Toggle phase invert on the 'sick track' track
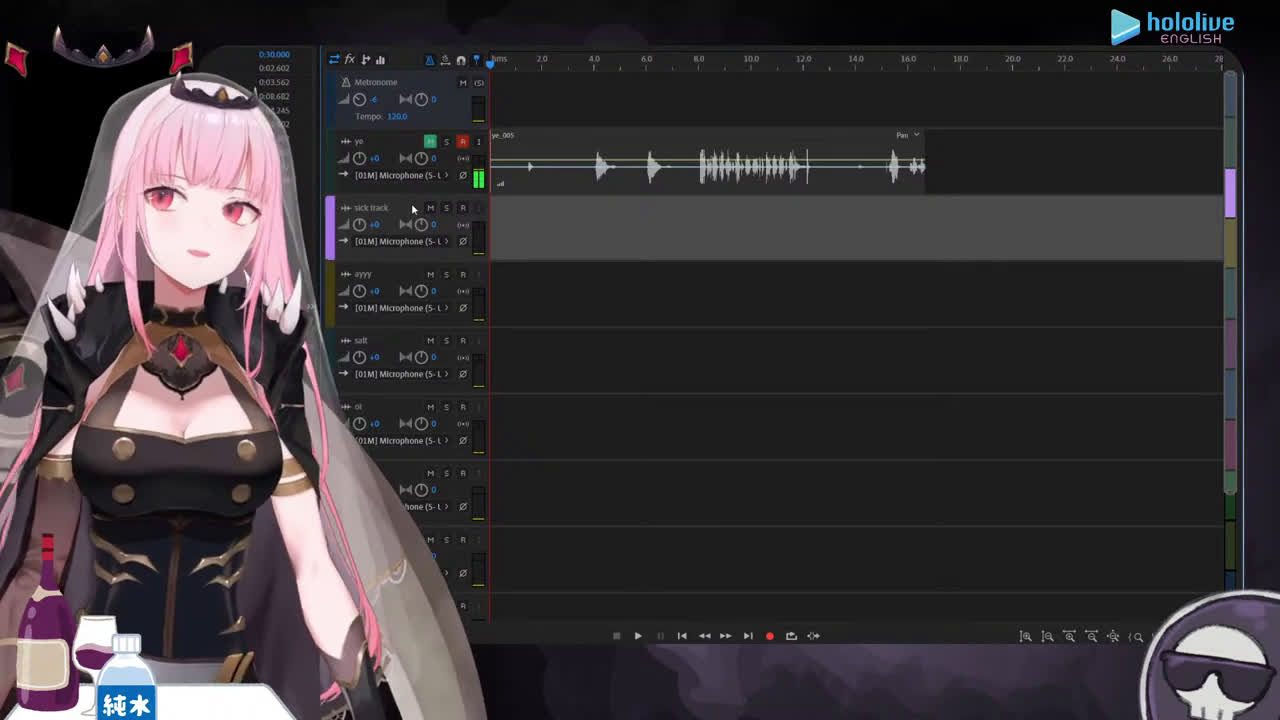Image resolution: width=1280 pixels, height=720 pixels. click(x=462, y=241)
